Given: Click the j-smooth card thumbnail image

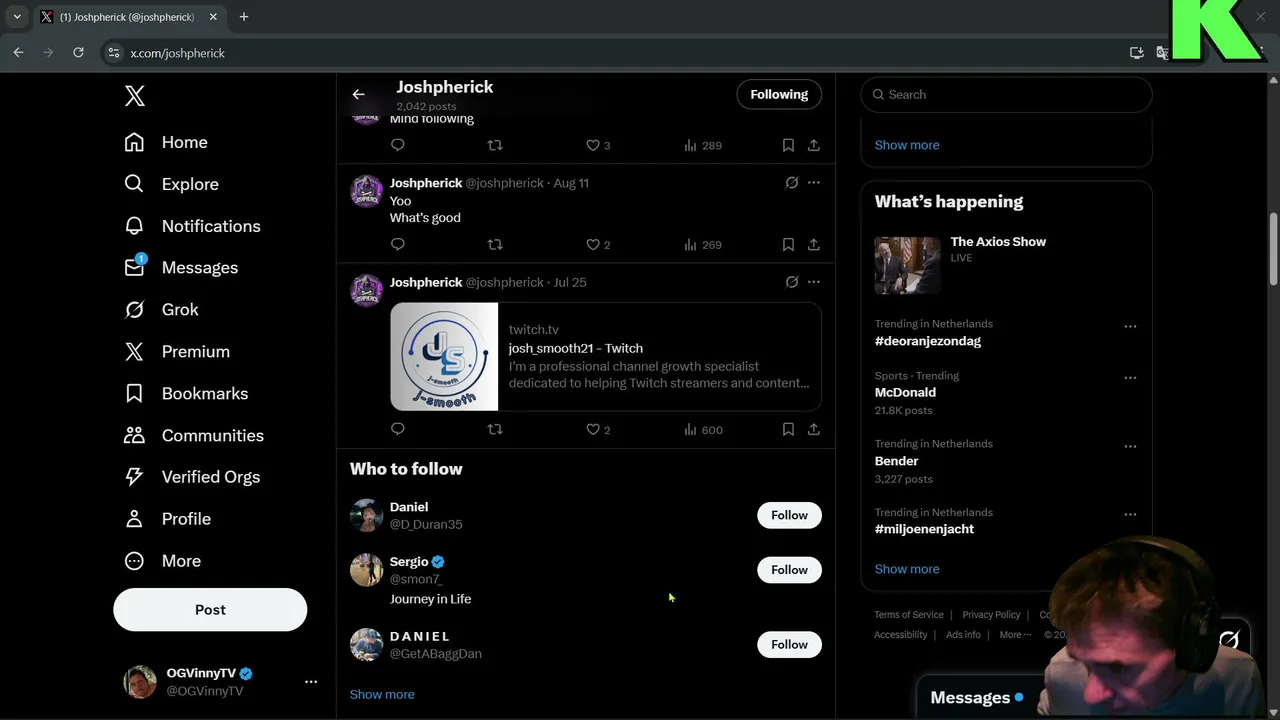Looking at the screenshot, I should pos(444,357).
